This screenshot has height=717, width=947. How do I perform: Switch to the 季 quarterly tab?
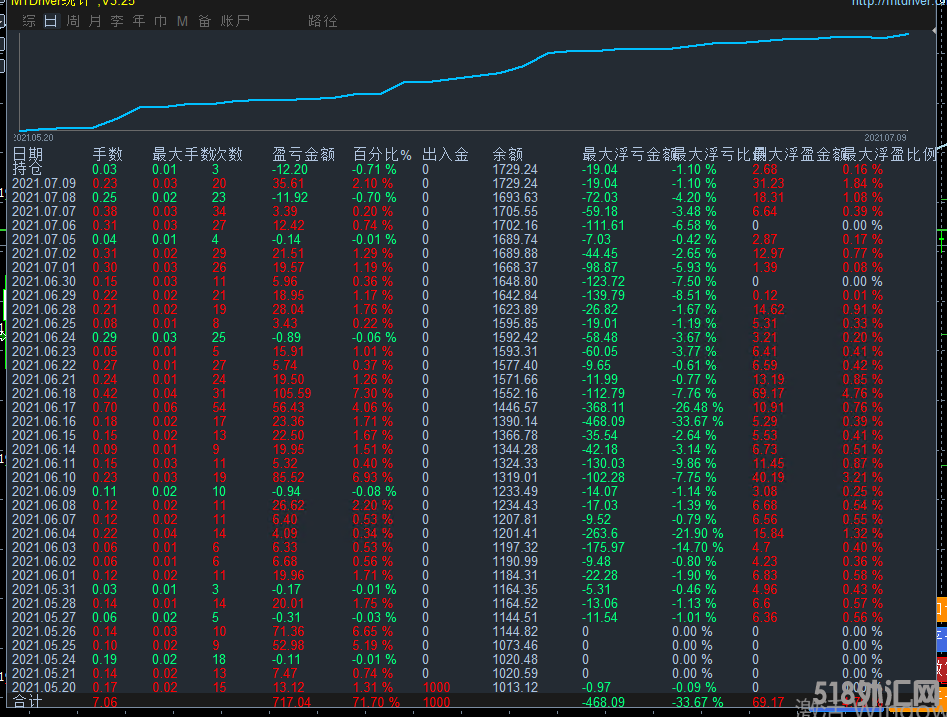pyautogui.click(x=117, y=21)
